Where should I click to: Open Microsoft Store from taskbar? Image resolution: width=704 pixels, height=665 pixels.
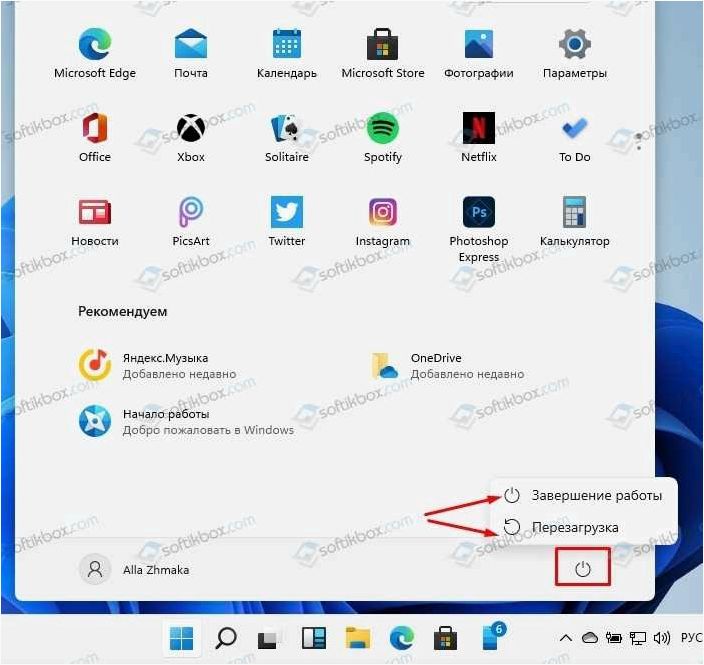[x=445, y=639]
